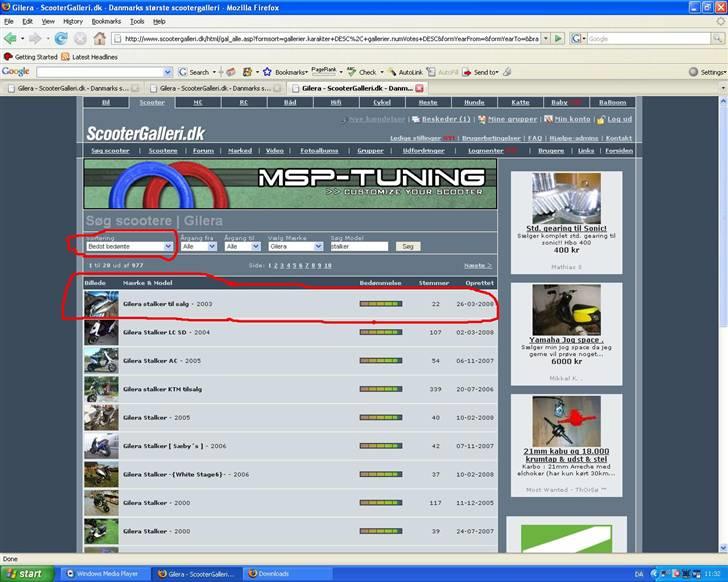The image size is (728, 582).
Task: Reload the page with the refresh icon
Action: point(61,38)
